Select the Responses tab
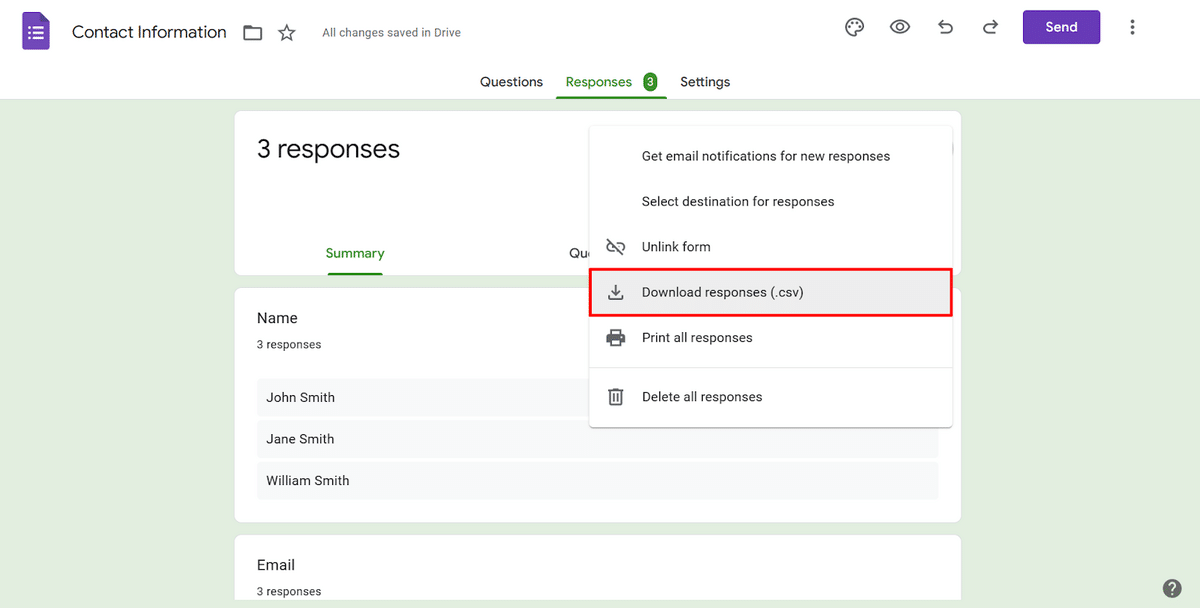 pos(599,82)
